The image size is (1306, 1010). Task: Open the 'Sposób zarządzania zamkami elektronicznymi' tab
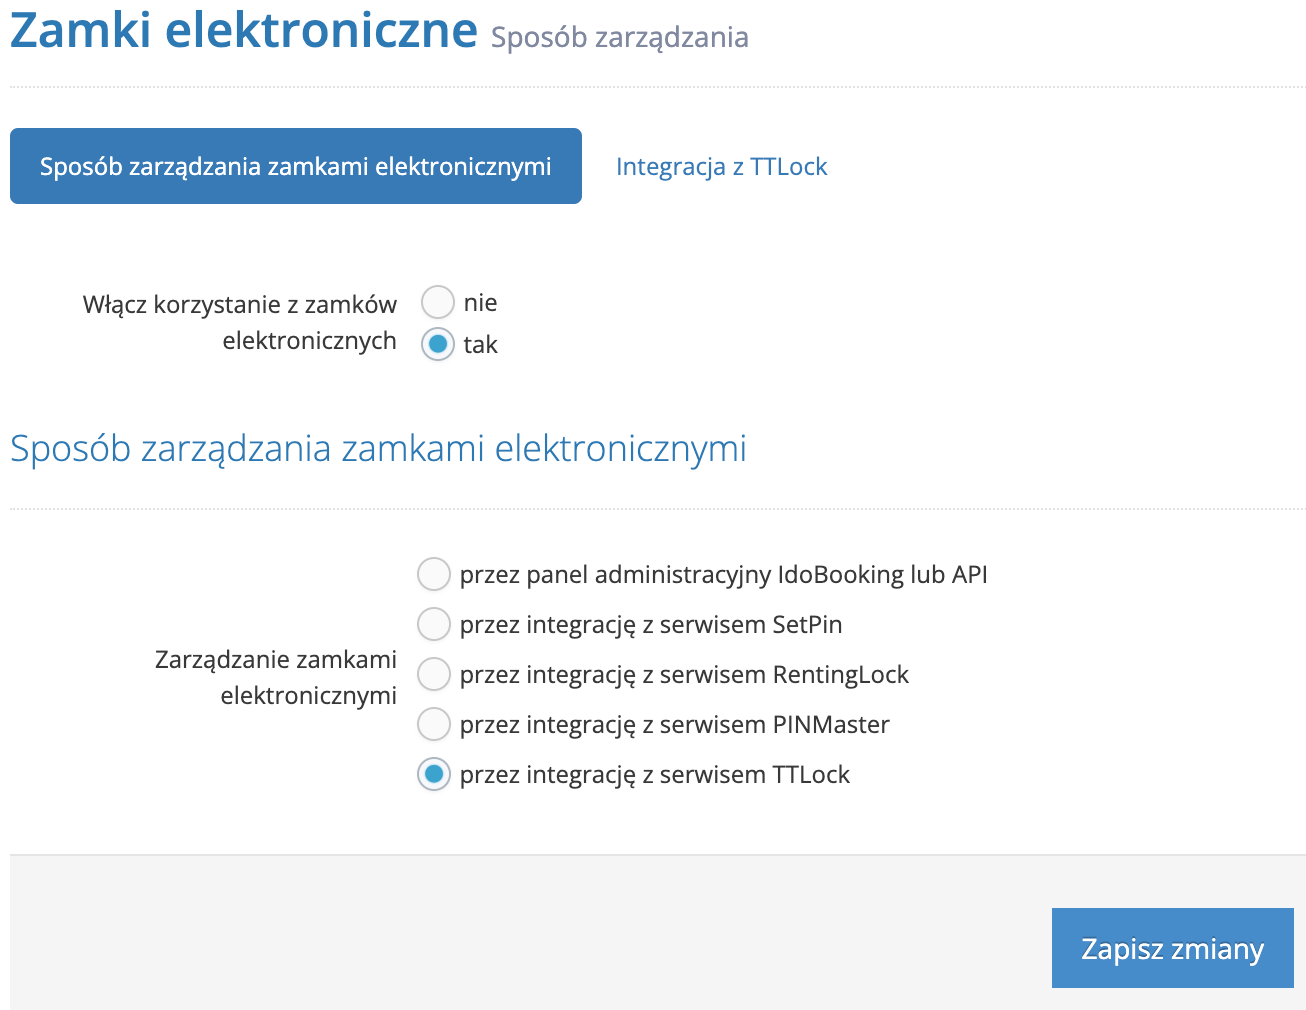[x=295, y=166]
